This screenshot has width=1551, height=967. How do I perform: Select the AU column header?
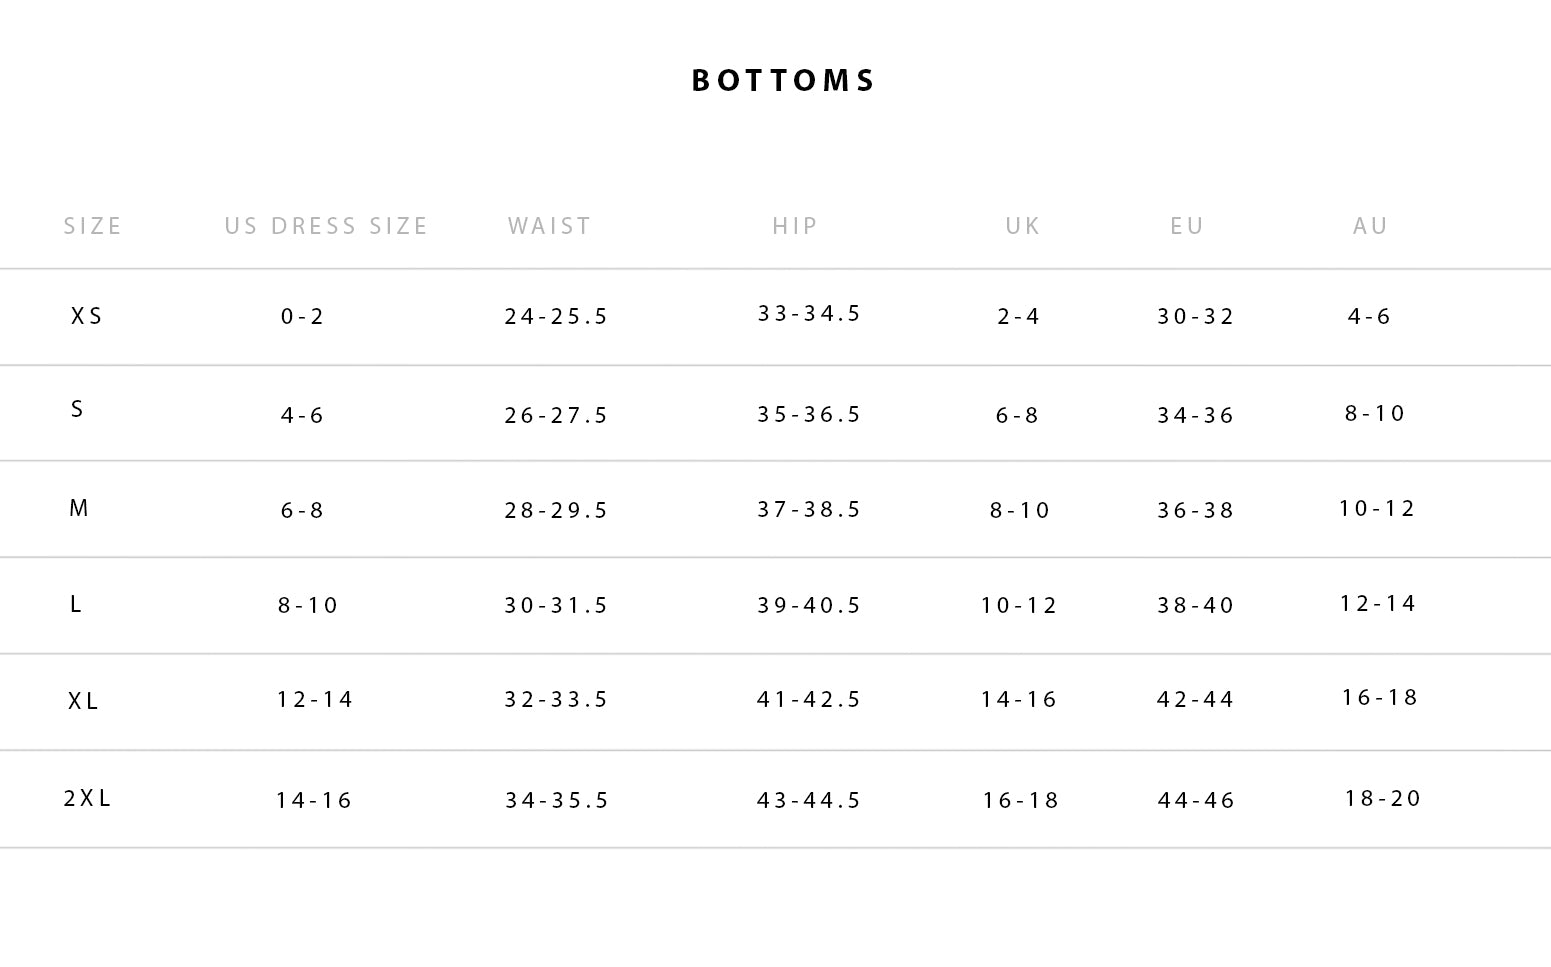click(x=1370, y=227)
